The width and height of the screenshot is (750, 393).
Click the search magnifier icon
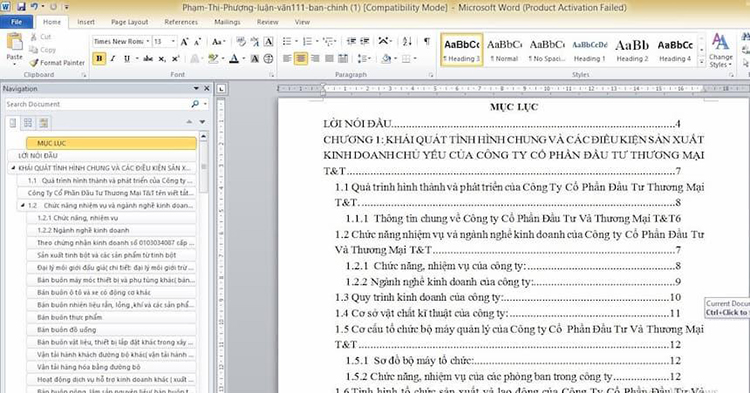(x=195, y=104)
